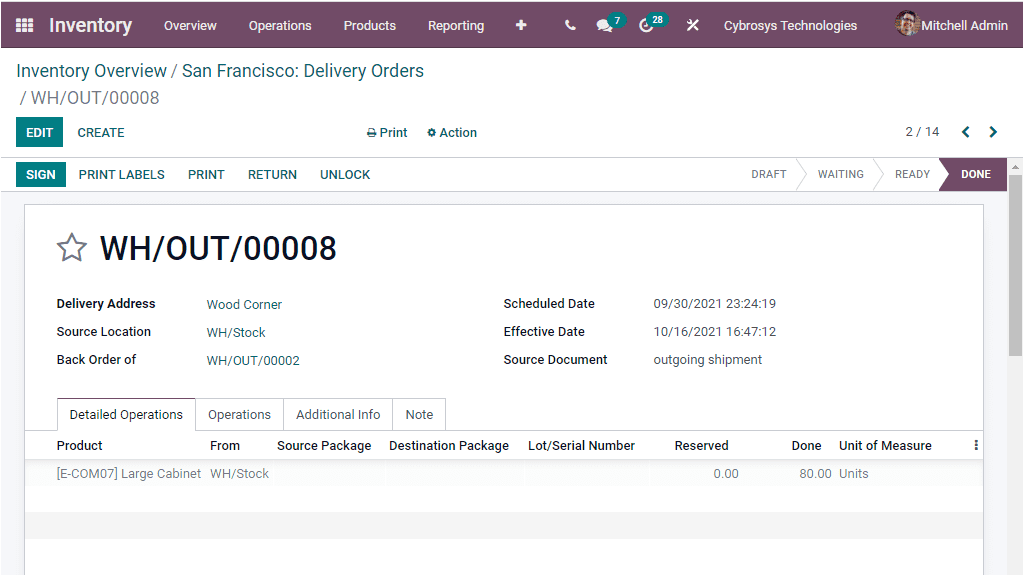Viewport: 1024px width, 576px height.
Task: Open the developer tools wrench icon
Action: pyautogui.click(x=693, y=25)
